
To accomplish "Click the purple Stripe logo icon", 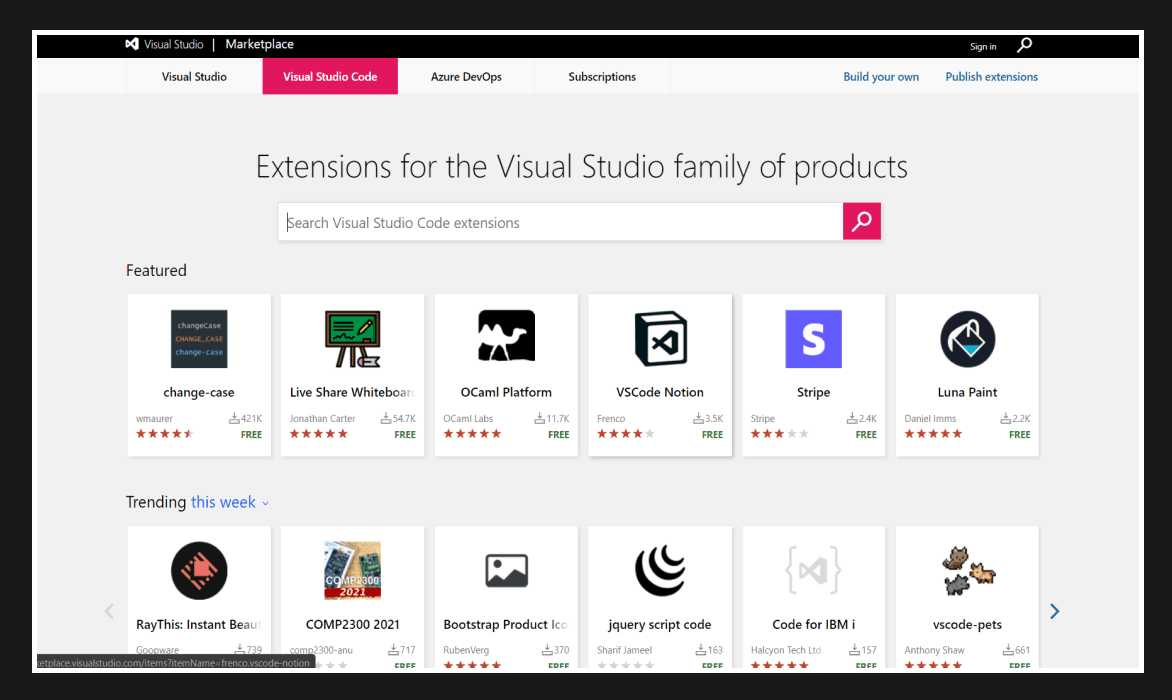I will [x=813, y=338].
